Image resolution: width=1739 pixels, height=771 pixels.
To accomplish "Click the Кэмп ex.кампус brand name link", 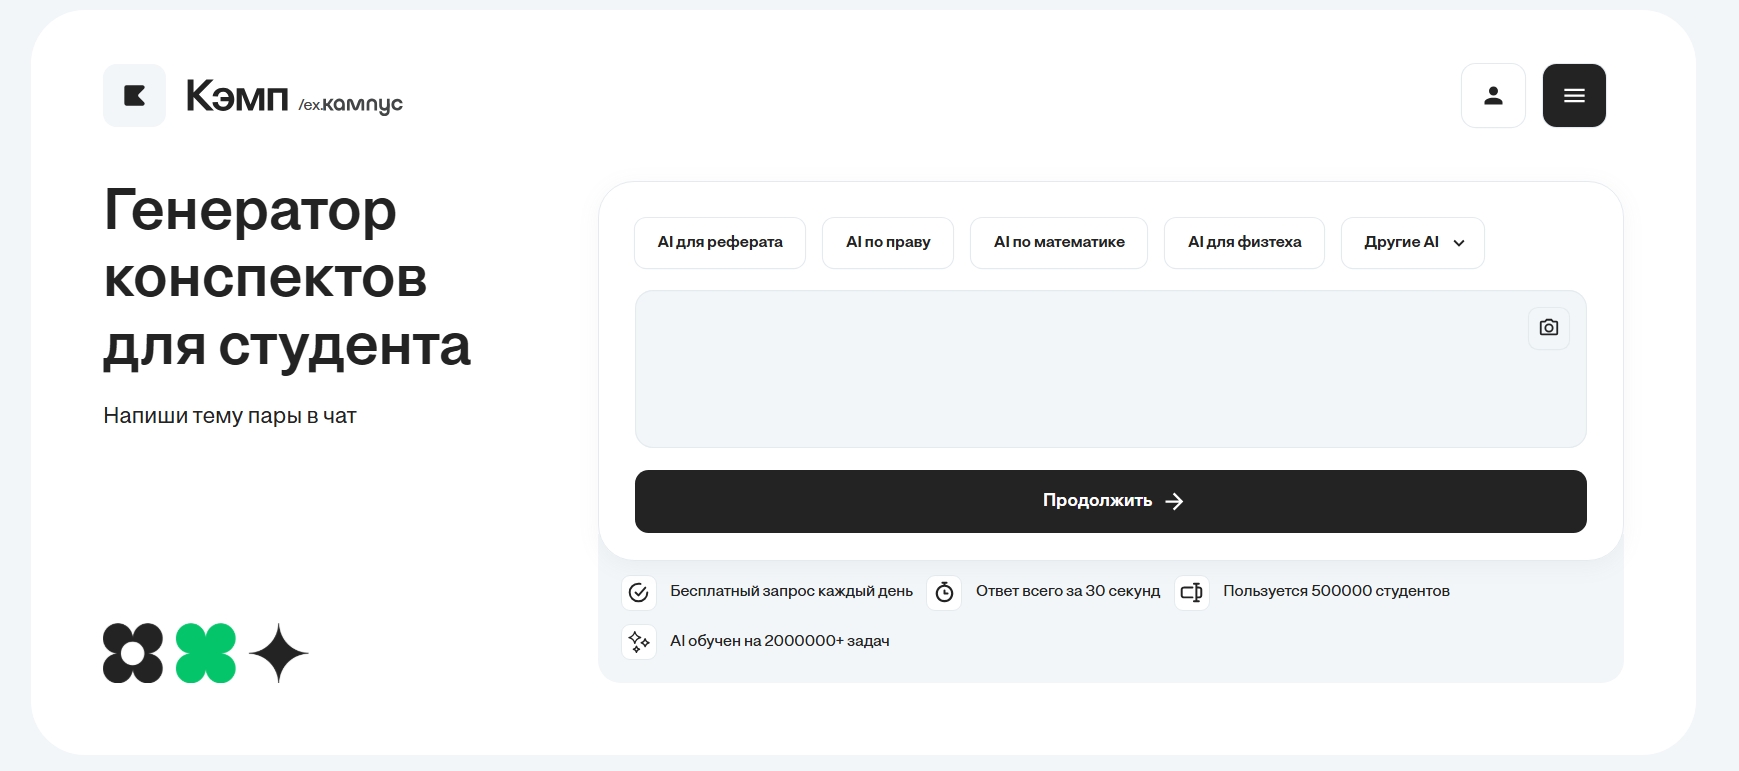I will [294, 97].
